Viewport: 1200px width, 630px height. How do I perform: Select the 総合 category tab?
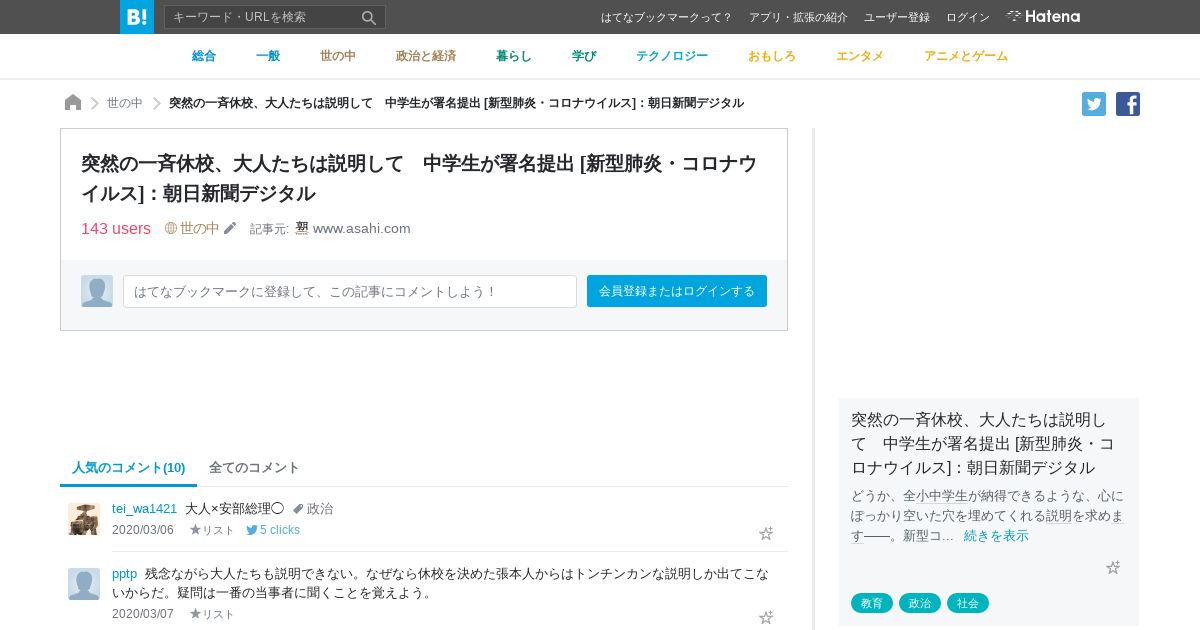pos(204,56)
